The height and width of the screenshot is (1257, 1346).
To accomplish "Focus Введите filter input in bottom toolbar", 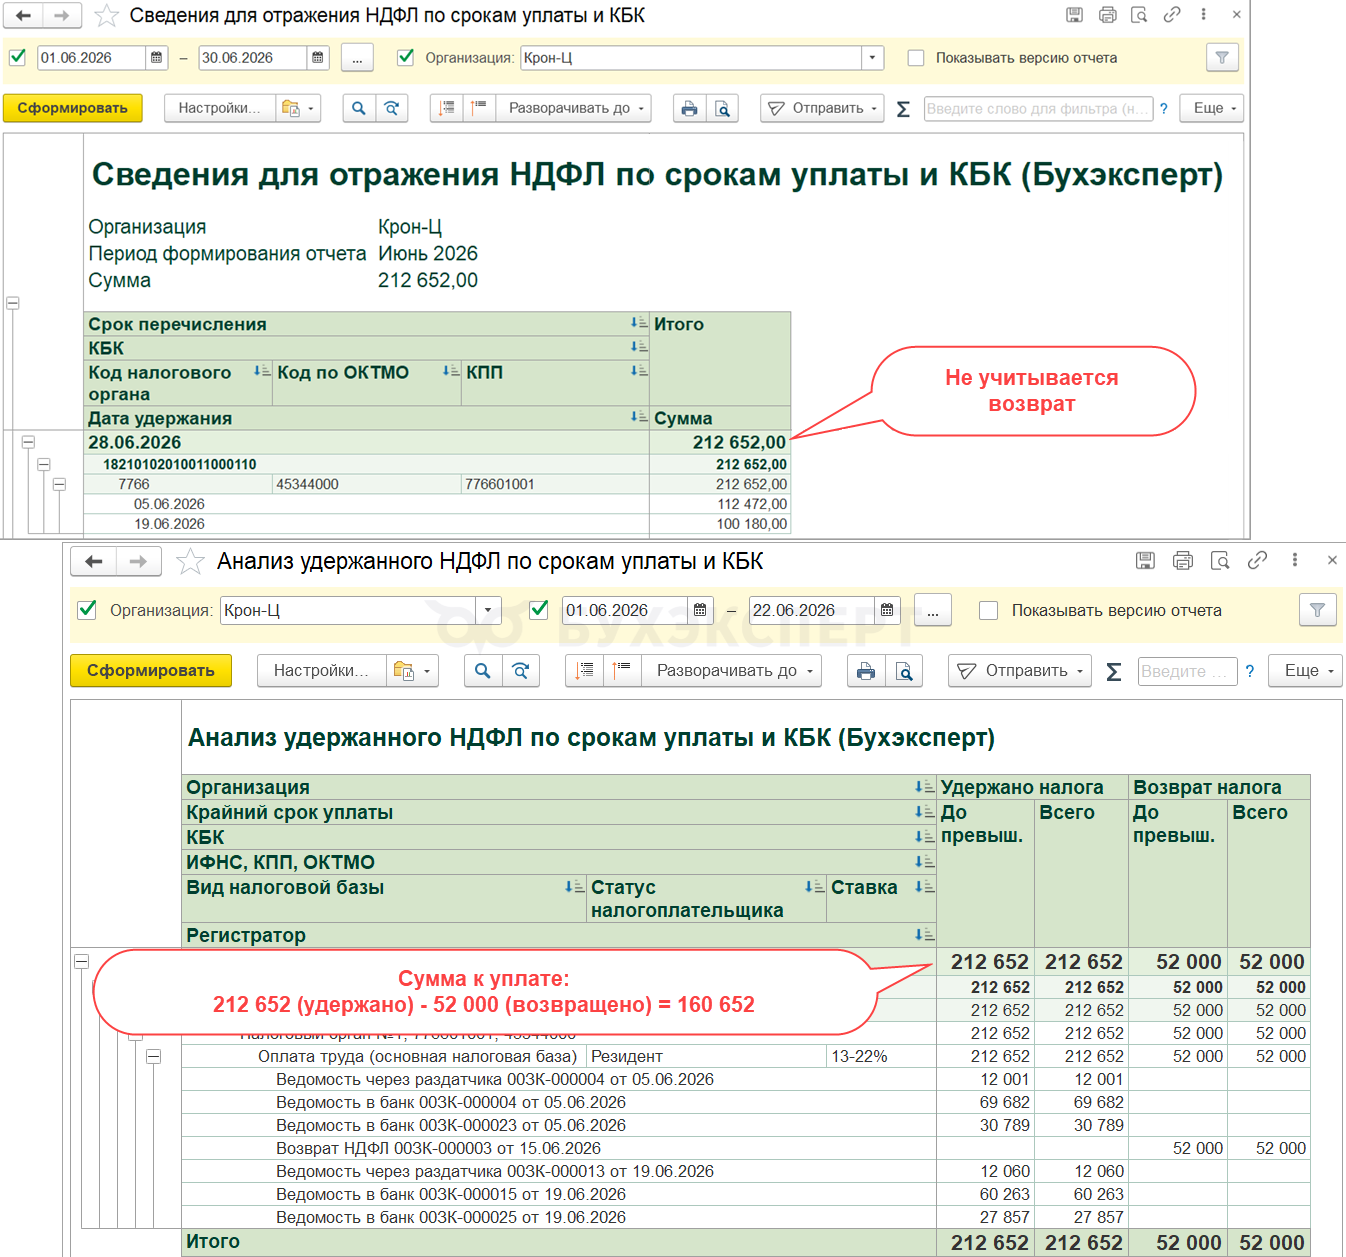I will 1188,671.
